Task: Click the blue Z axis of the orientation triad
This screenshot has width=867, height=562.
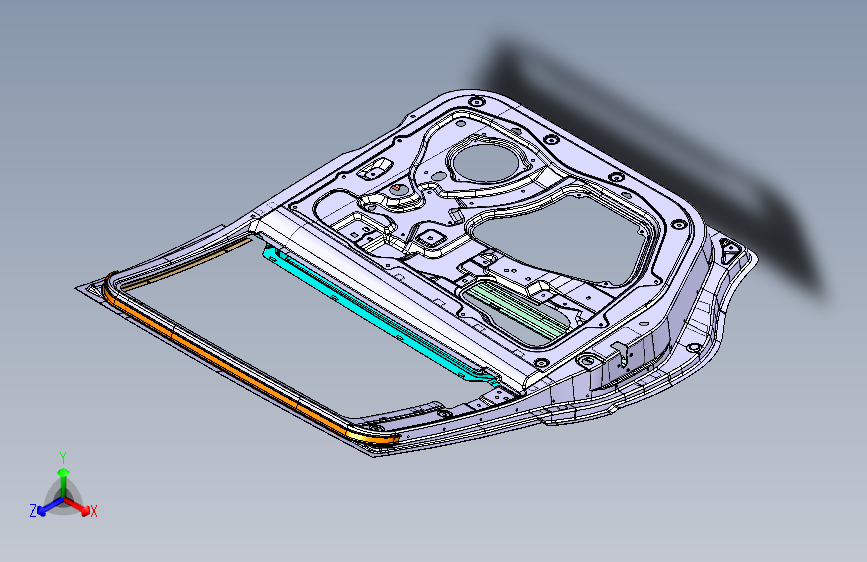Action: [50, 507]
